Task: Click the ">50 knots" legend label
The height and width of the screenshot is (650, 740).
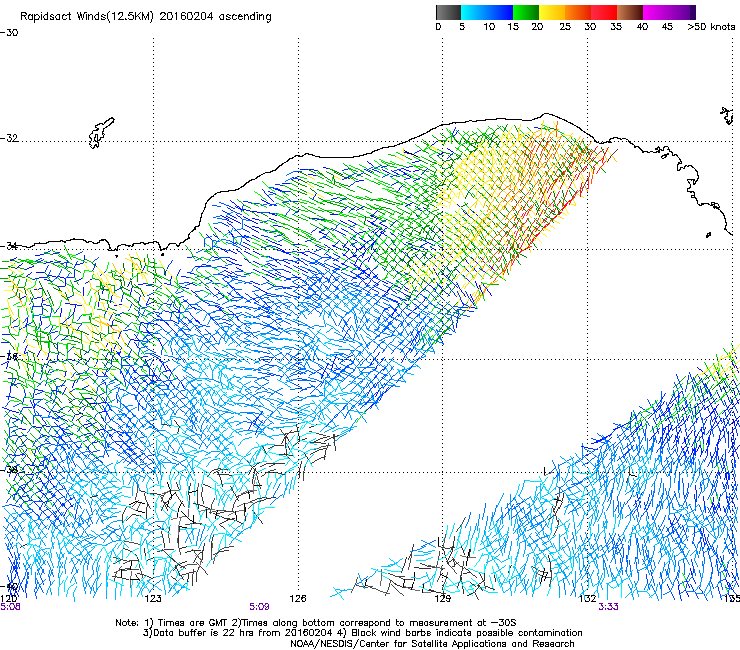Action: click(711, 27)
